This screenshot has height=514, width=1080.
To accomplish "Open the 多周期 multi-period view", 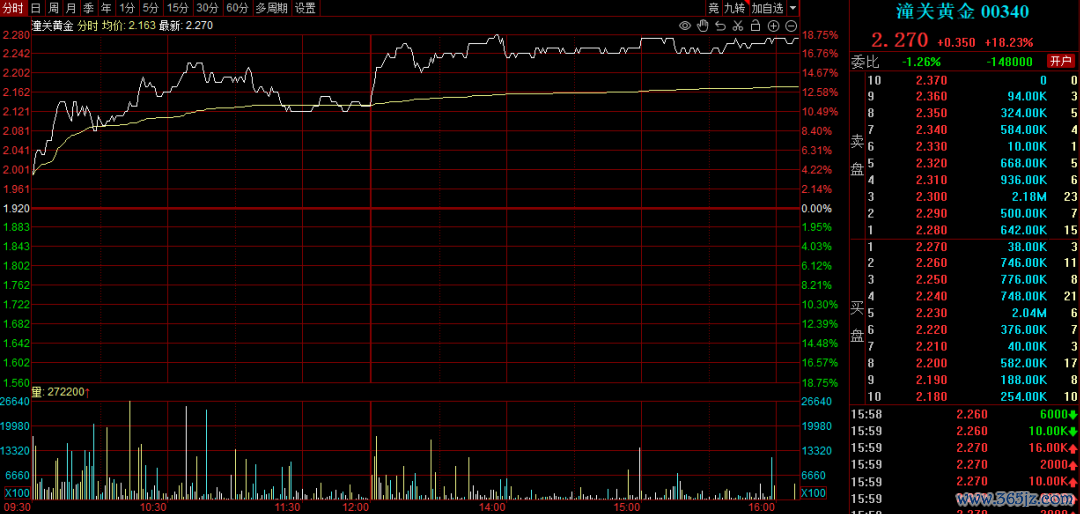I will click(x=271, y=8).
